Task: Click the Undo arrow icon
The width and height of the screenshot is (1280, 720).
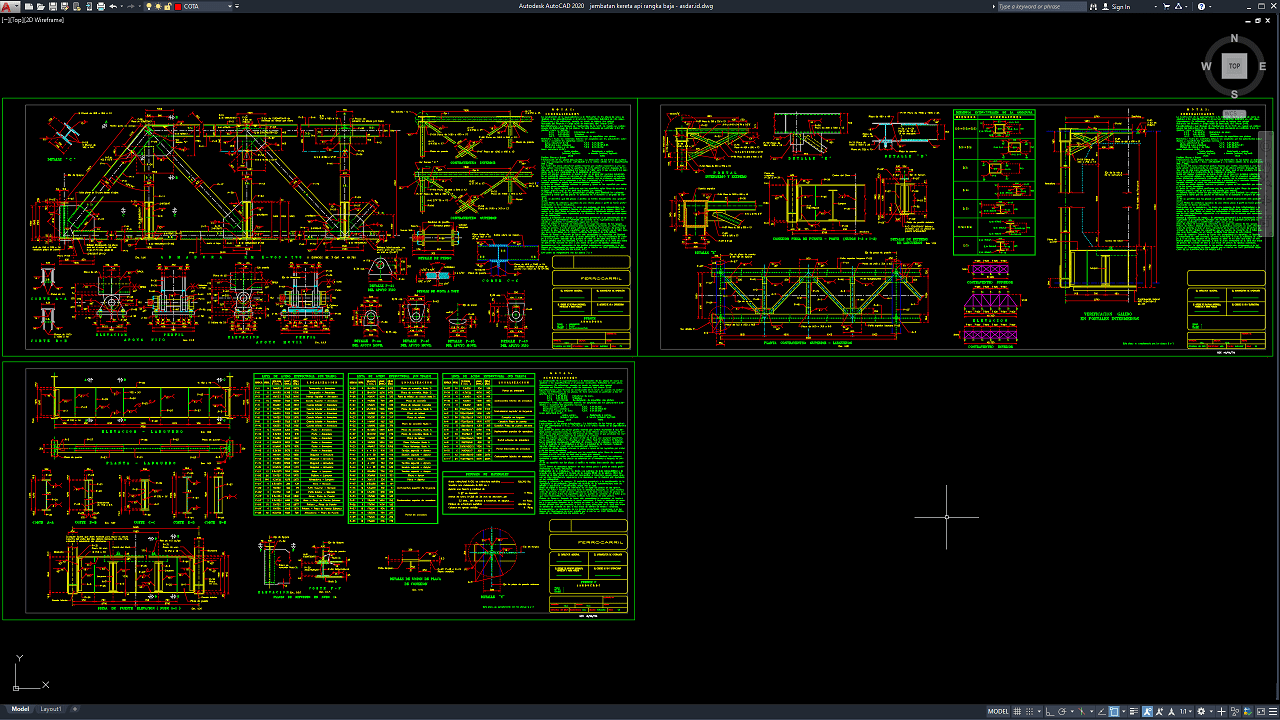Action: coord(113,6)
